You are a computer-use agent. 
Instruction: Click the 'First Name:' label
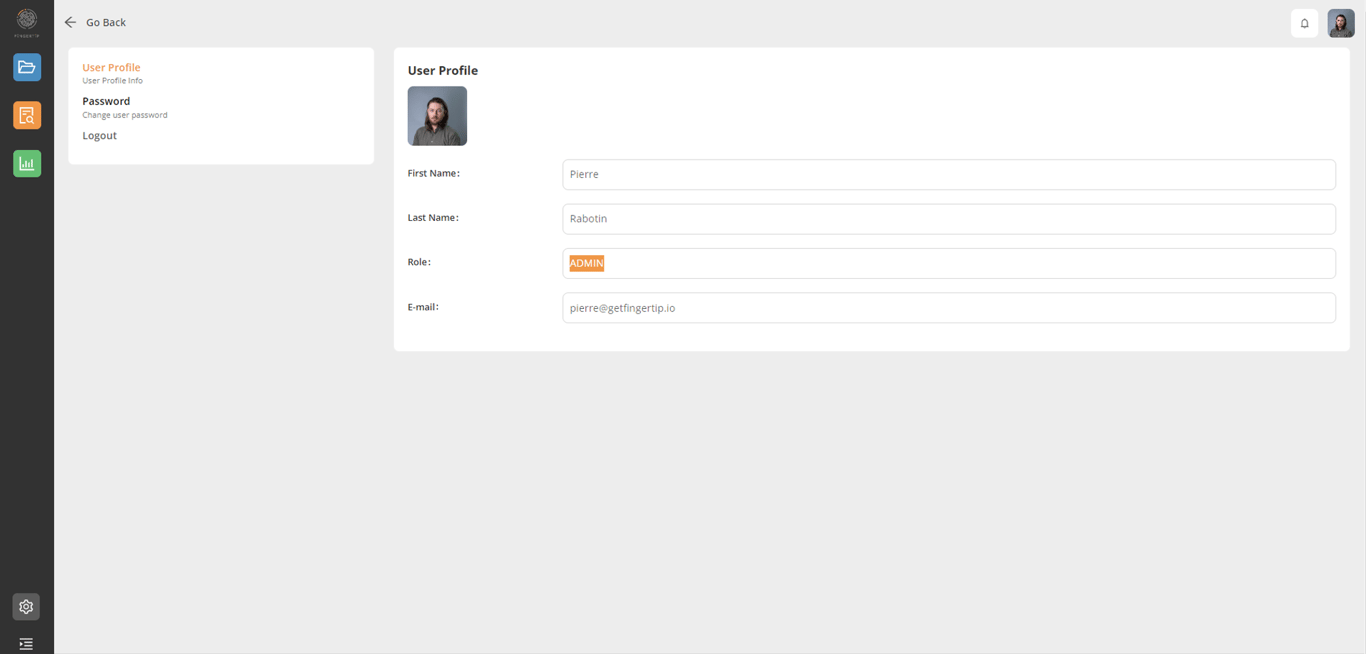434,173
